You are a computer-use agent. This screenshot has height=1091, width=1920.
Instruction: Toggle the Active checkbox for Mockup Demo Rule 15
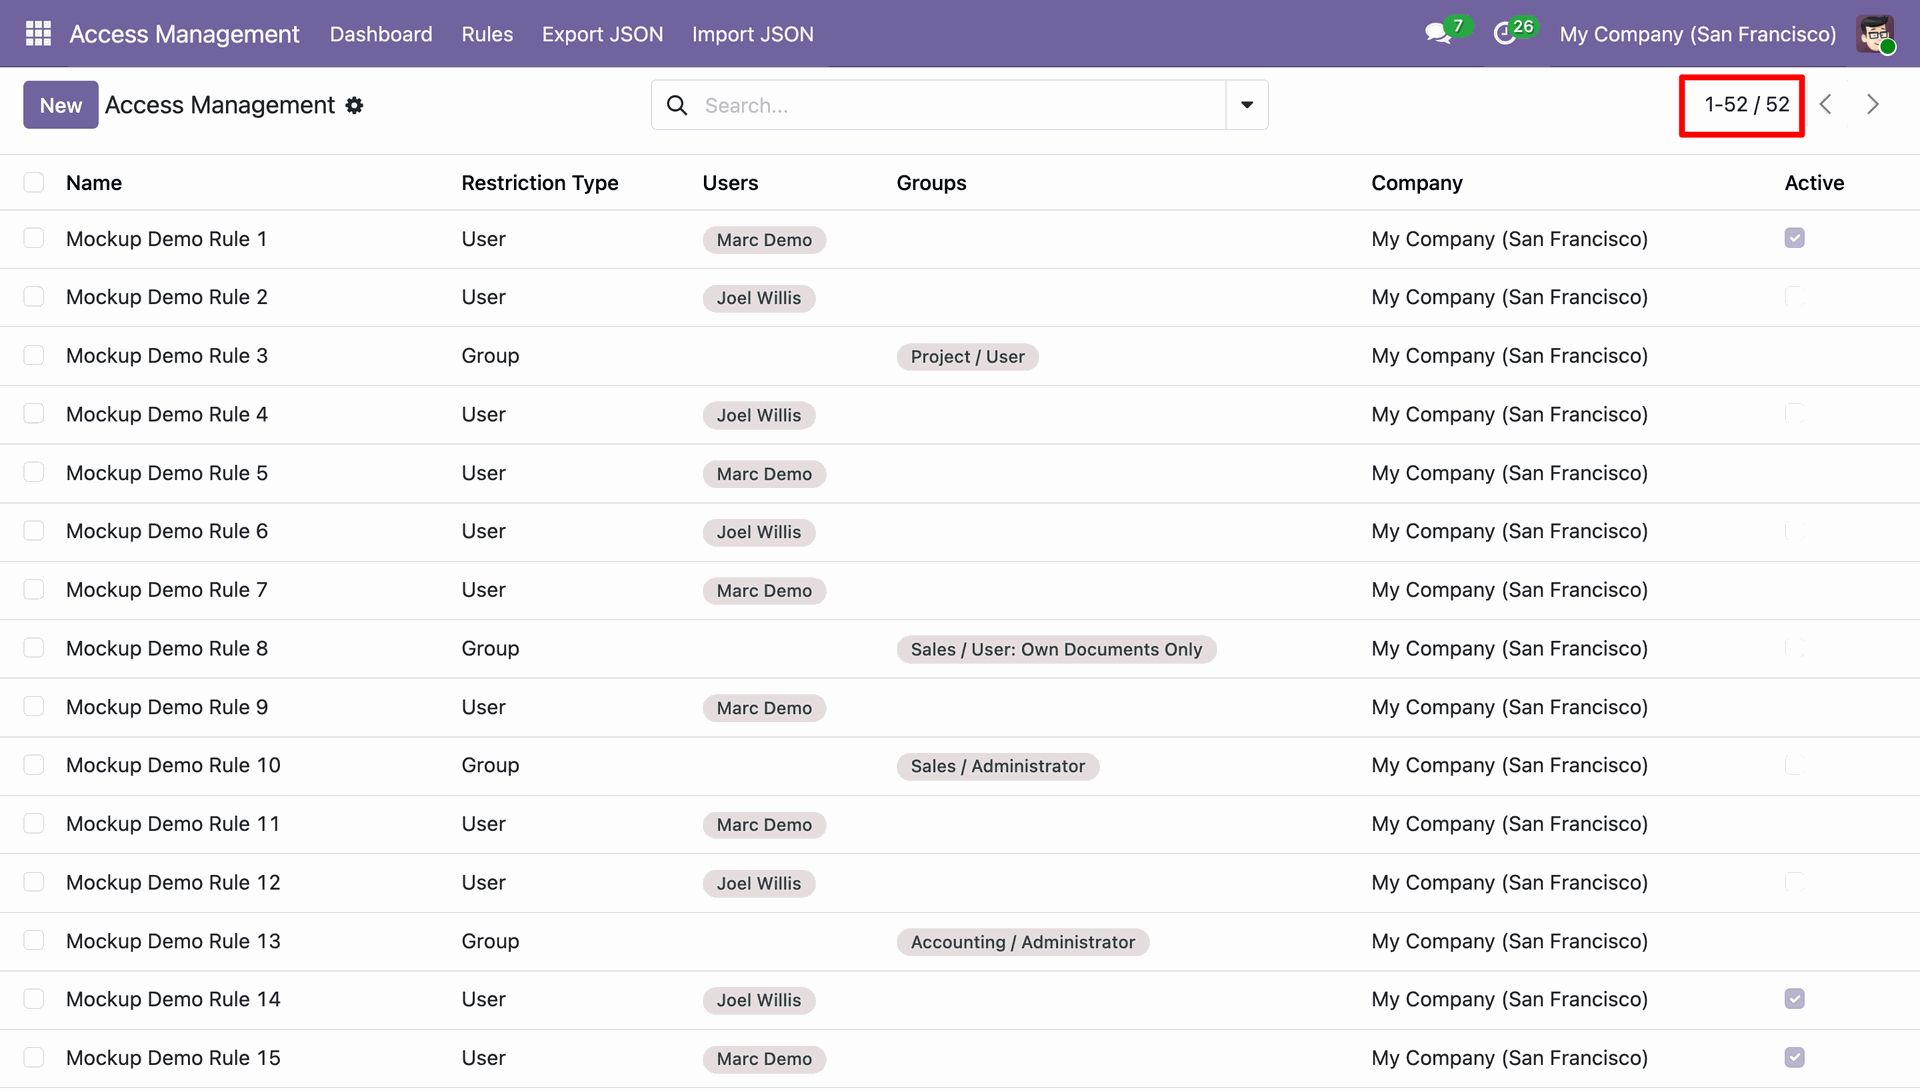point(1795,1057)
